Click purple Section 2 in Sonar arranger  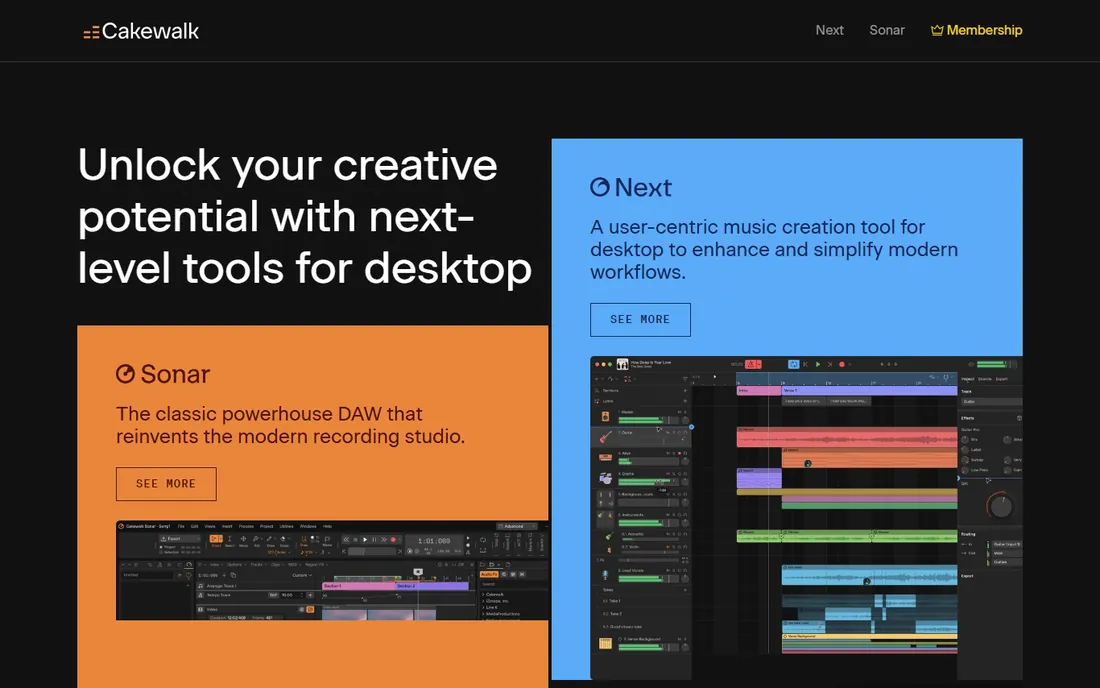[x=431, y=586]
